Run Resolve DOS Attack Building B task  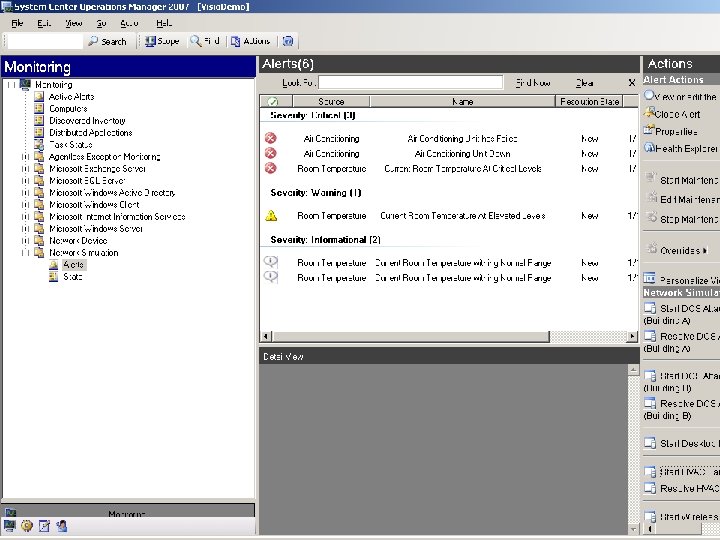(681, 409)
